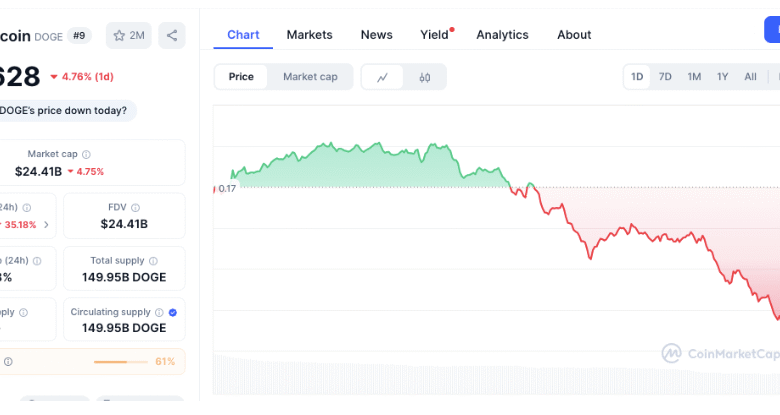
Task: Select the line chart view icon
Action: [x=383, y=77]
